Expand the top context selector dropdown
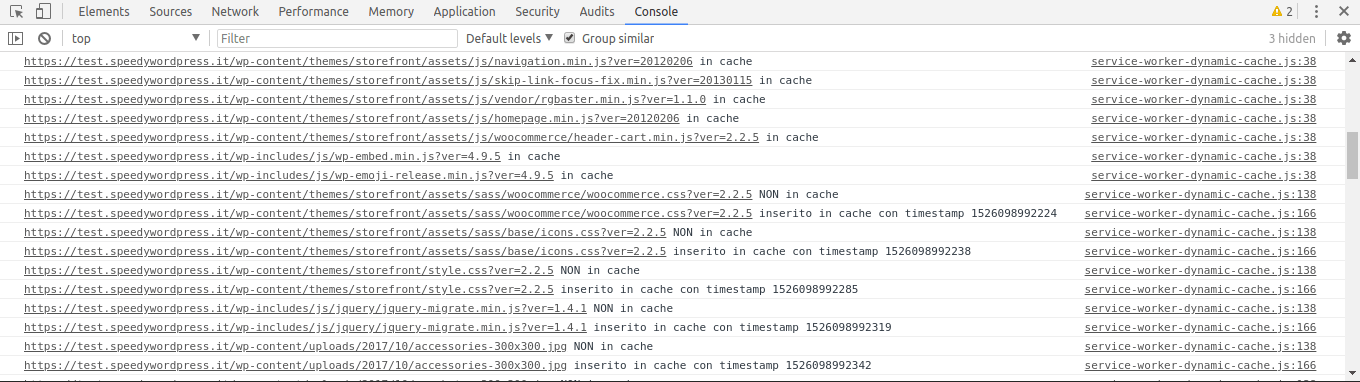This screenshot has width=1360, height=382. point(134,38)
